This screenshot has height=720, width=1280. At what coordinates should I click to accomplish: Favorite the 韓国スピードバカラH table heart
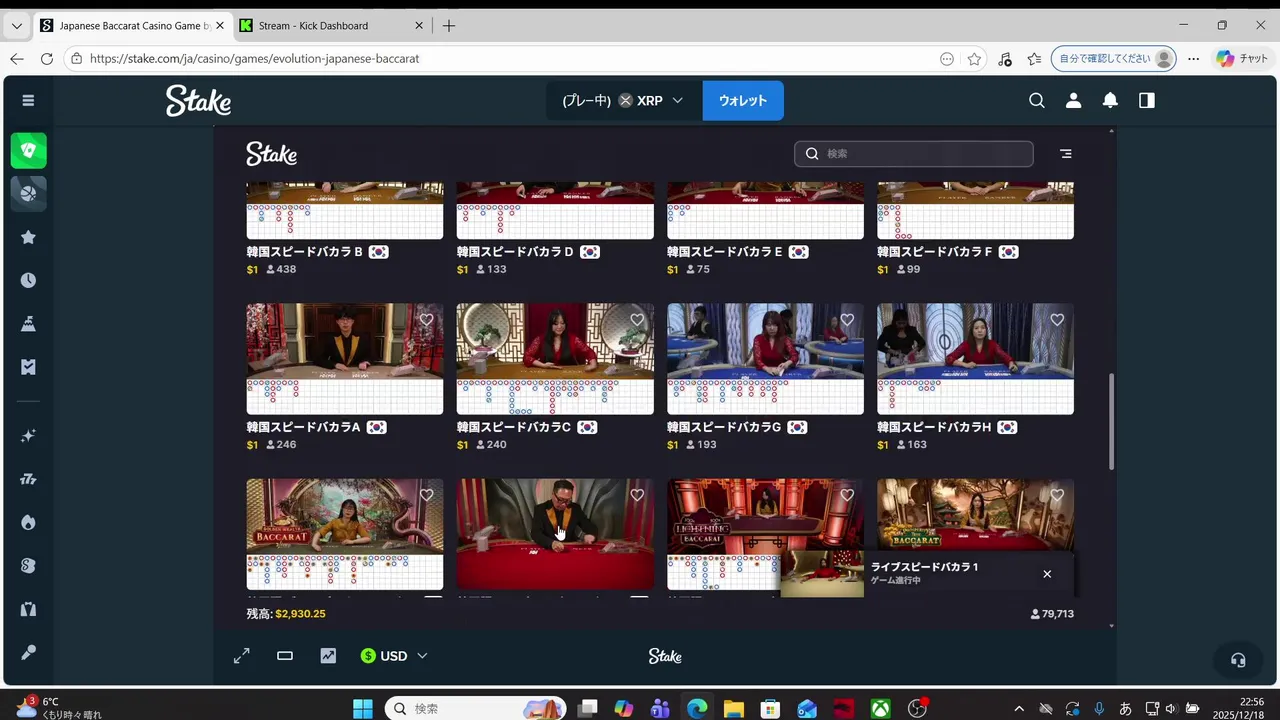pos(1057,320)
